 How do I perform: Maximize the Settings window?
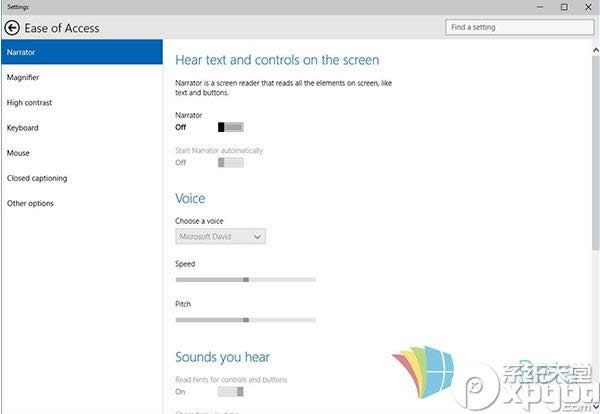pos(563,7)
